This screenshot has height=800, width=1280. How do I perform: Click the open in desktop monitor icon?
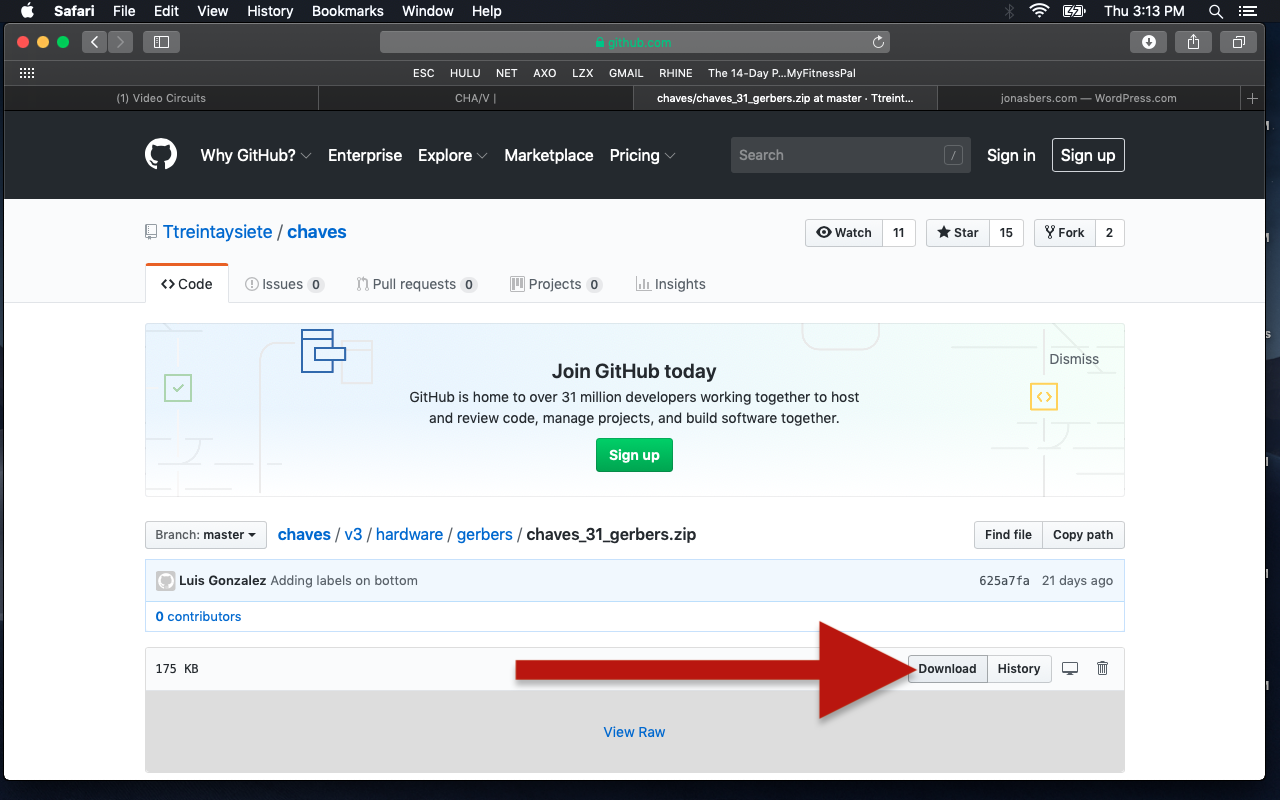point(1070,668)
